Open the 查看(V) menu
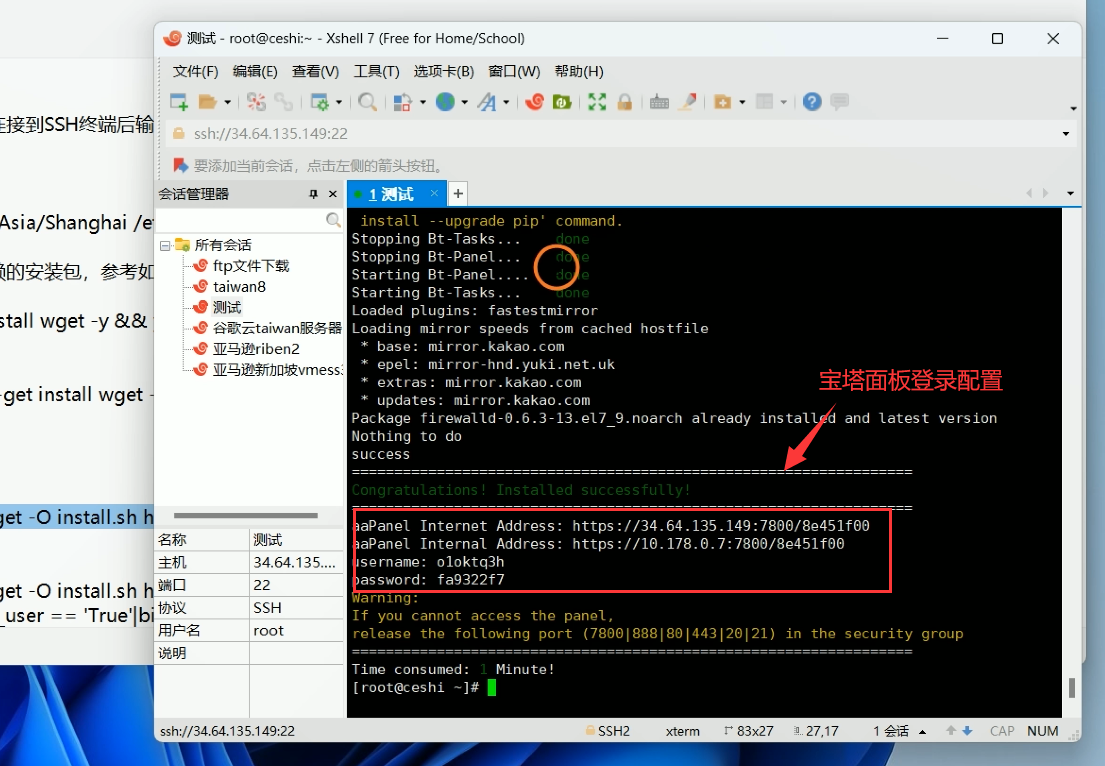 pyautogui.click(x=315, y=71)
